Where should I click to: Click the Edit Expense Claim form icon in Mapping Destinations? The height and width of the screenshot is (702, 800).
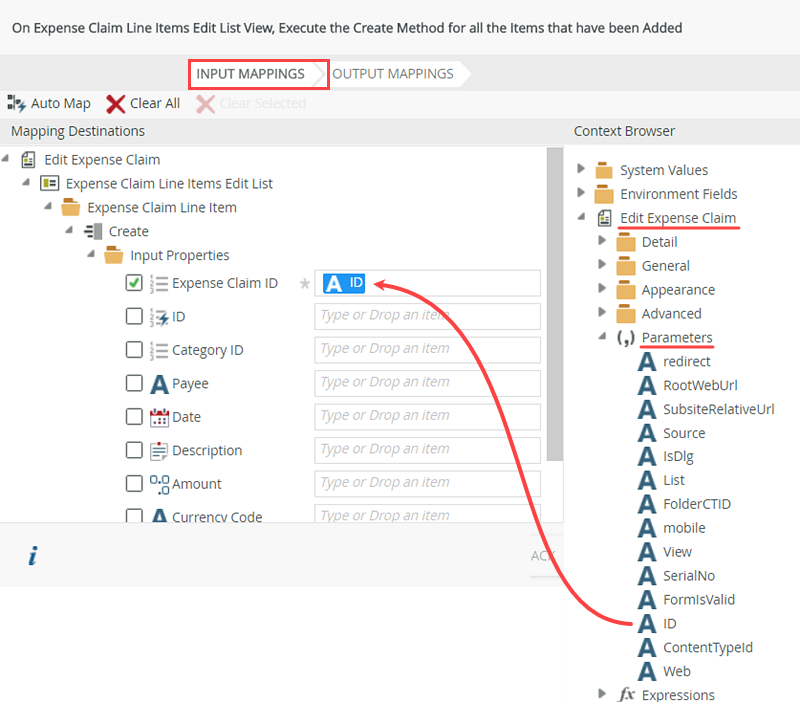point(28,160)
